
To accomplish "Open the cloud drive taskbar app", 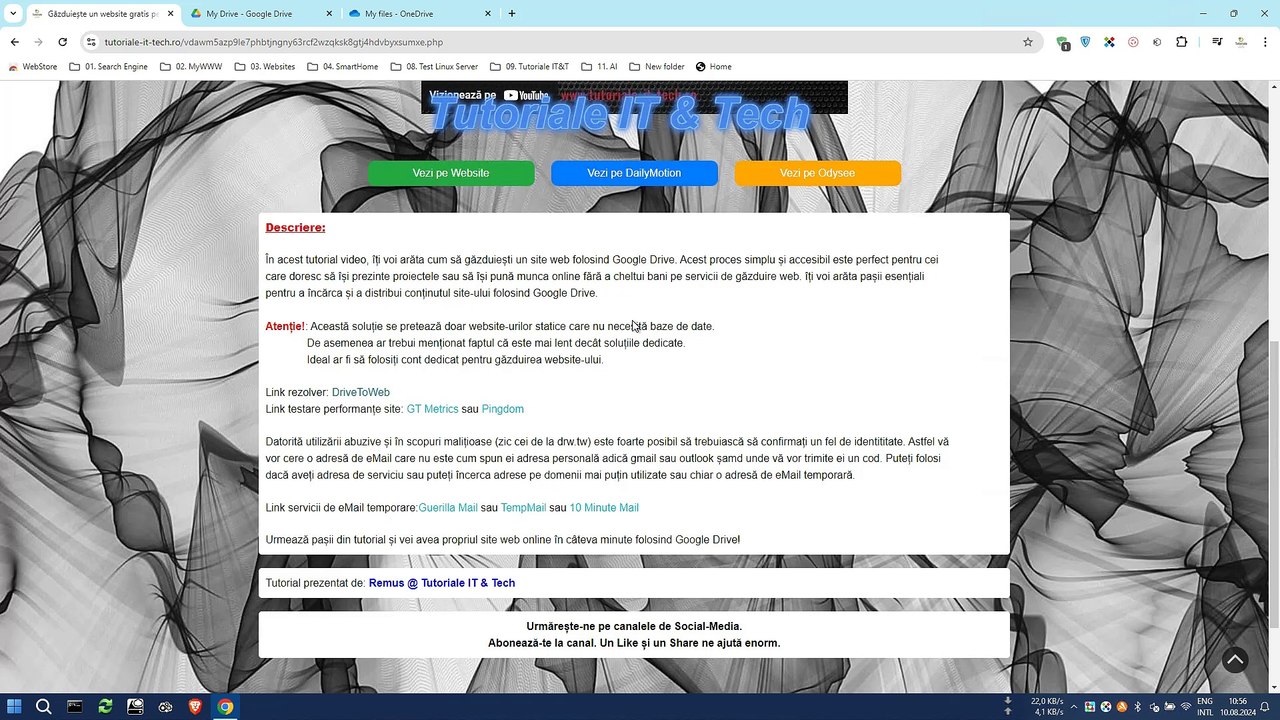I will (x=135, y=707).
